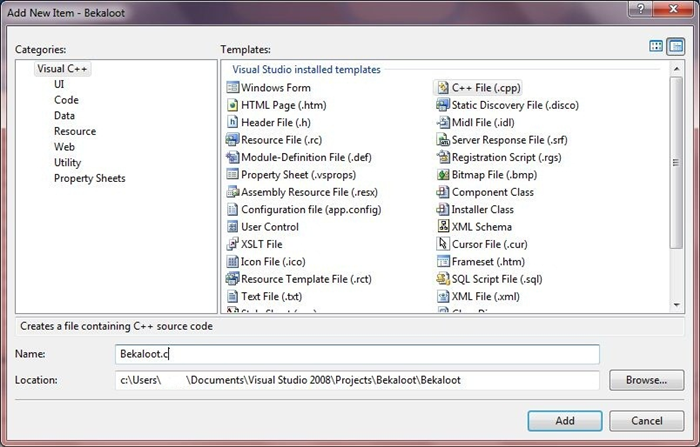The image size is (700, 447).
Task: Click the templates list scroll up arrow
Action: [x=676, y=69]
